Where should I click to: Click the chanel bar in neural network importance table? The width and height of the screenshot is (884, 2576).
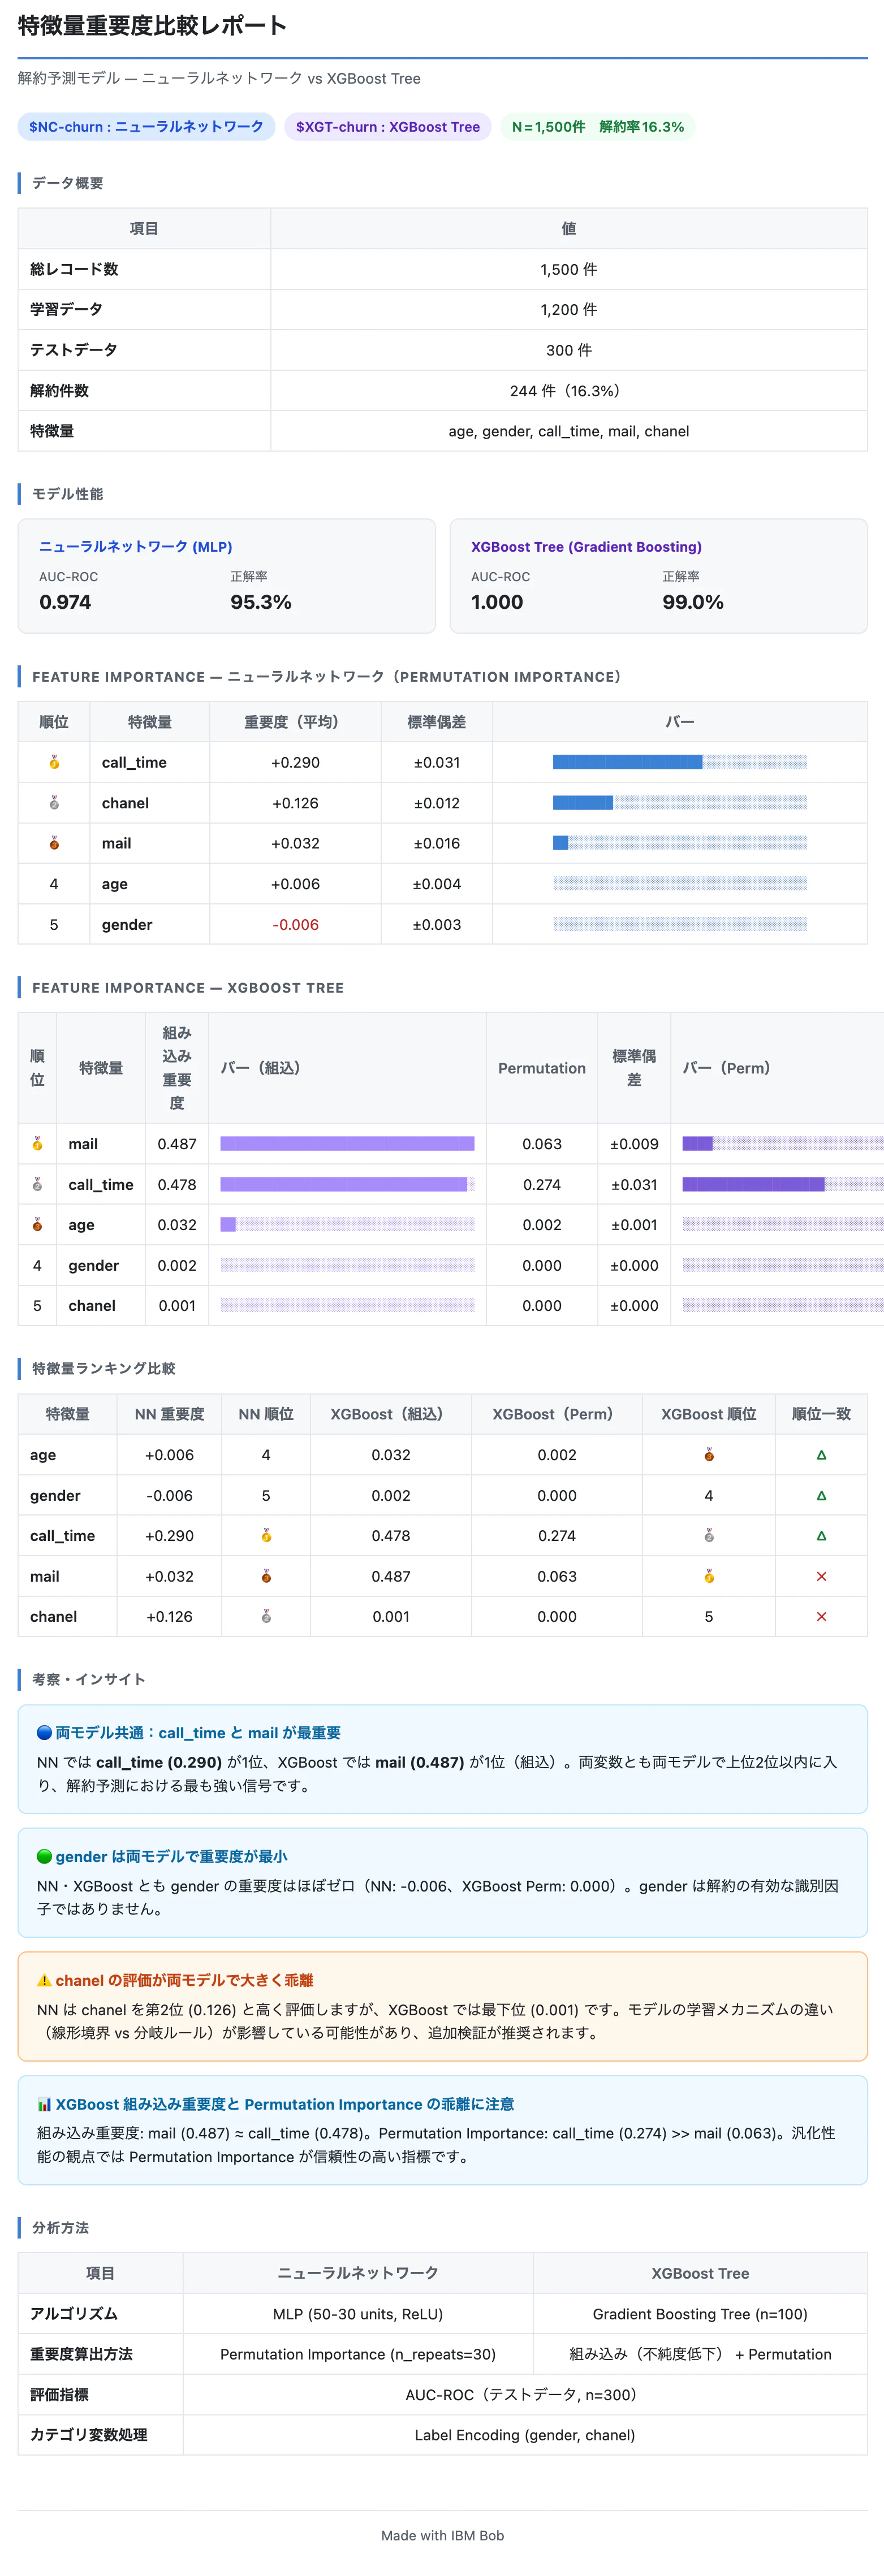680,803
